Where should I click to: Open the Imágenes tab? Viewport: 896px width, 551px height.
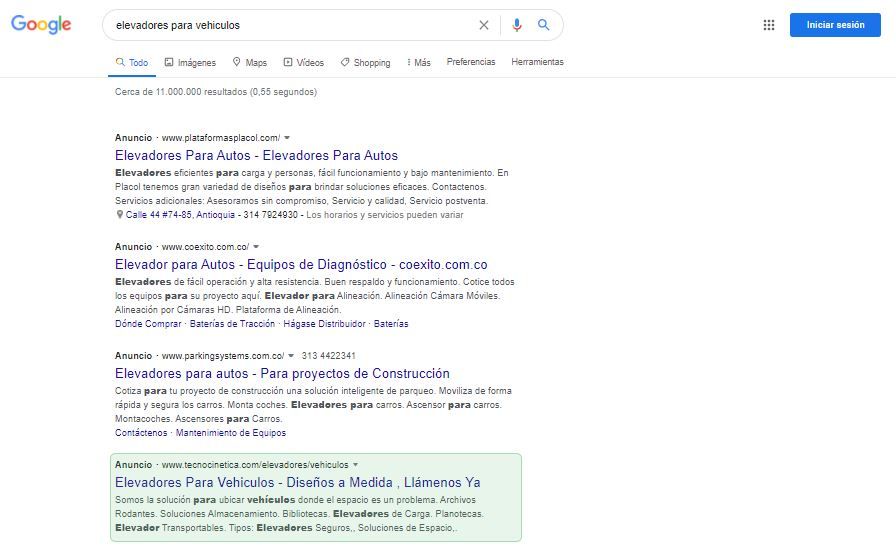[x=190, y=62]
